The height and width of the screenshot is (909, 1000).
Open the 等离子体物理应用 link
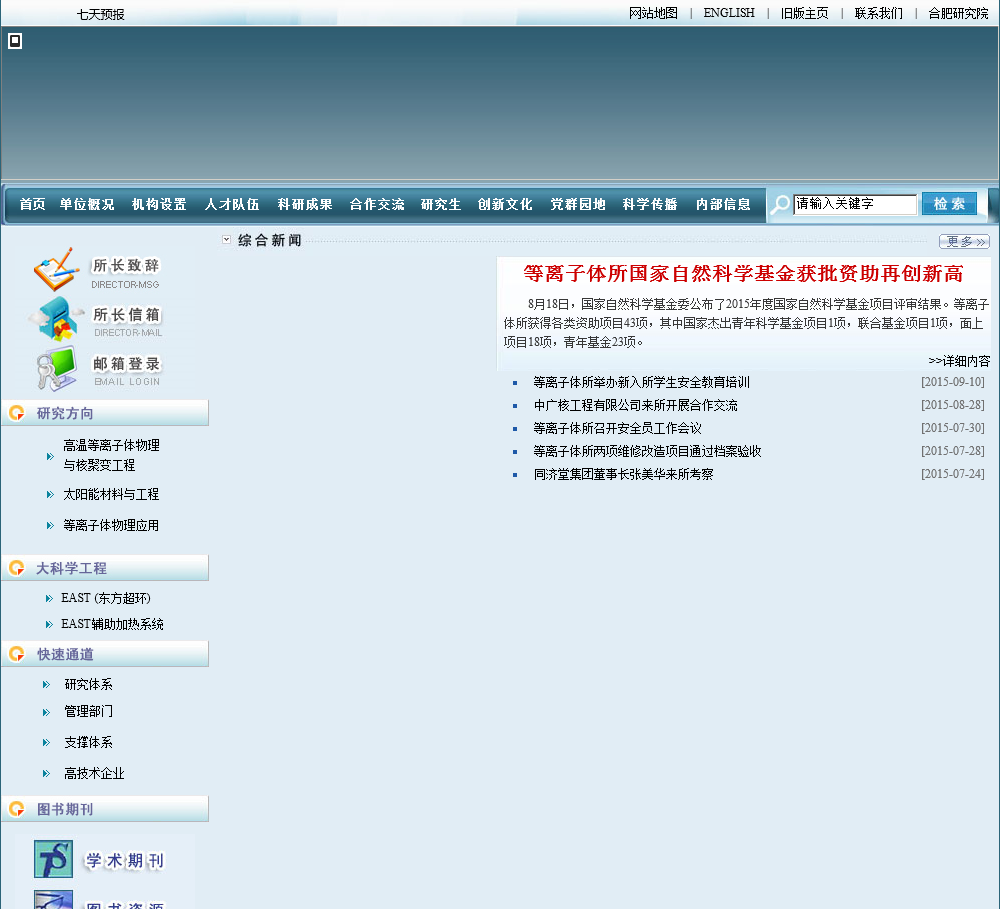coord(111,525)
